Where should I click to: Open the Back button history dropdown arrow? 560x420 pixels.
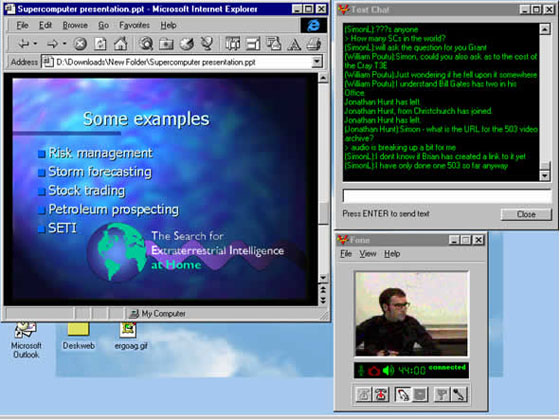pyautogui.click(x=35, y=44)
